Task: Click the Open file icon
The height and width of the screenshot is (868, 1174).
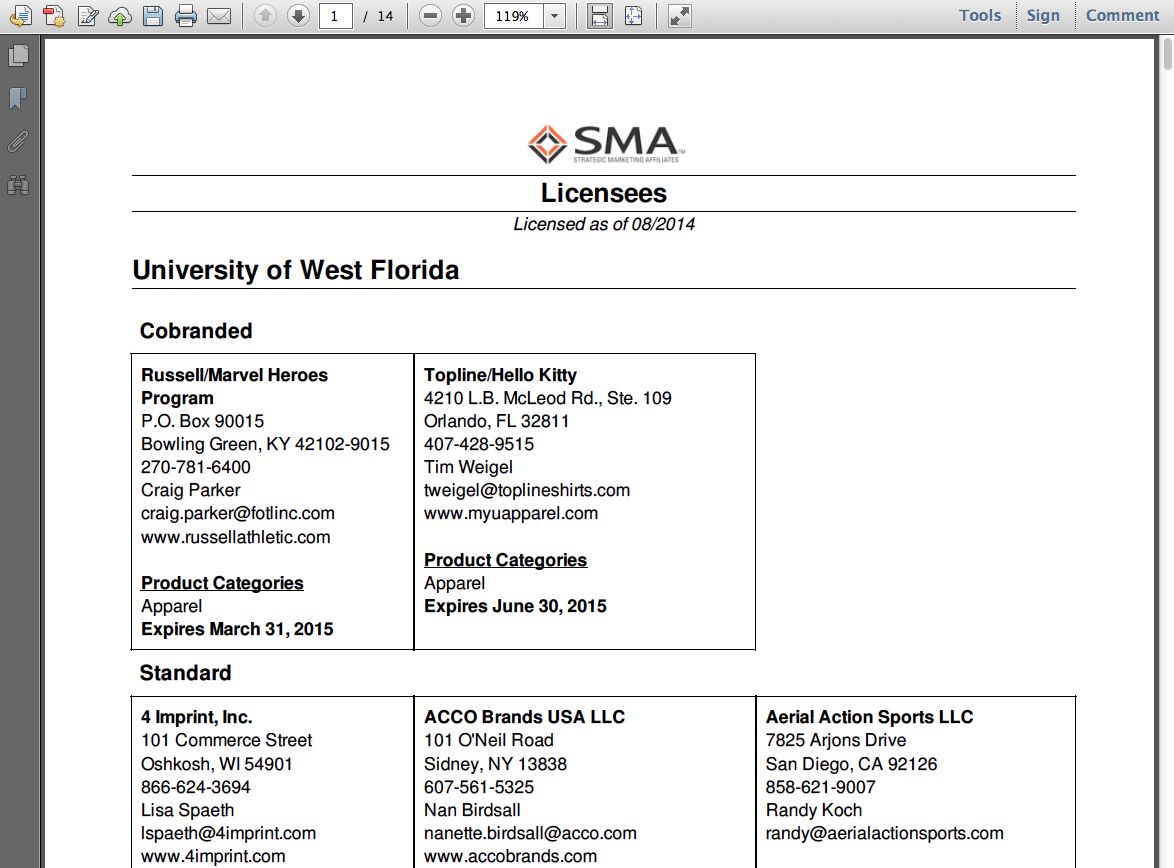Action: pyautogui.click(x=22, y=16)
